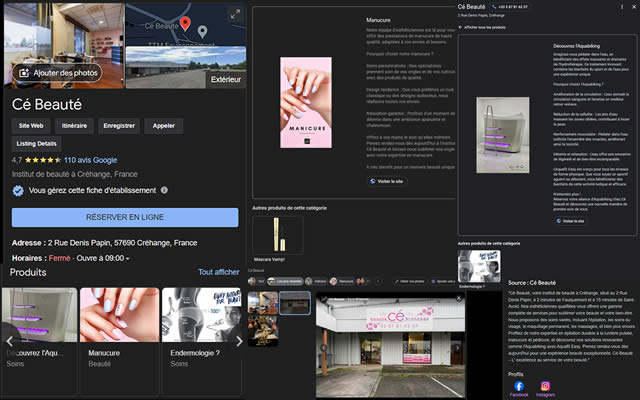The width and height of the screenshot is (640, 400).
Task: Click the info icon next to fiche d'établissement
Action: click(x=164, y=190)
